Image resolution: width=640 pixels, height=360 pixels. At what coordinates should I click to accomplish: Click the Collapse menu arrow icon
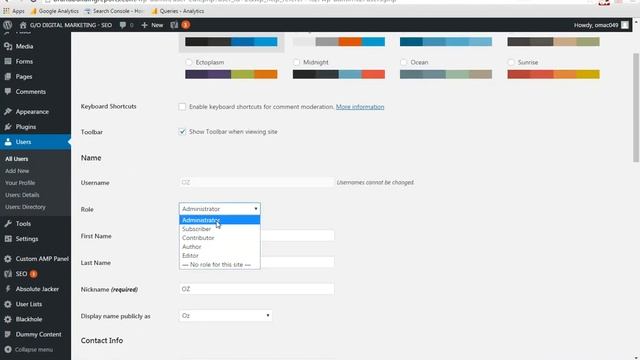click(8, 349)
